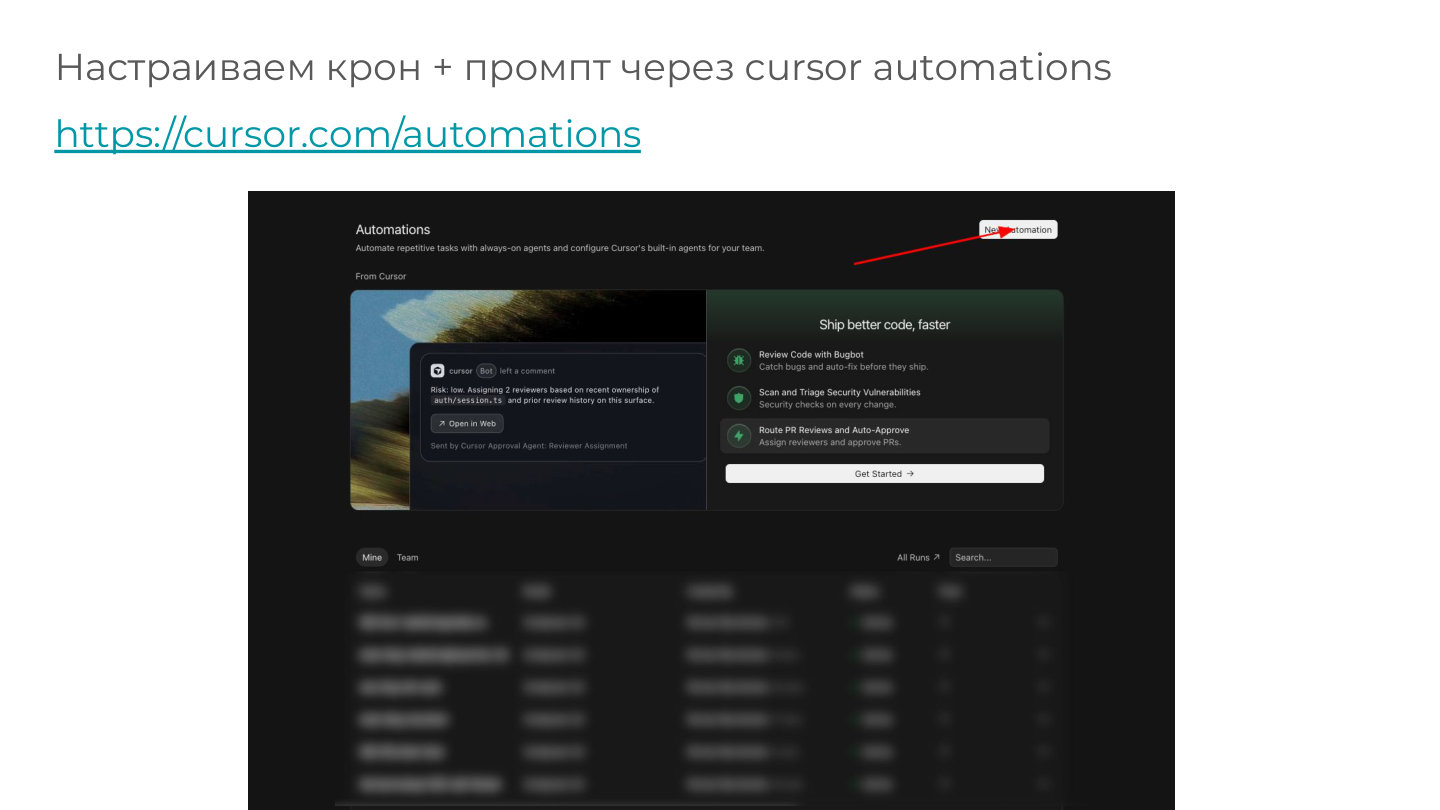Click the security shield icon
The height and width of the screenshot is (810, 1440).
(739, 398)
